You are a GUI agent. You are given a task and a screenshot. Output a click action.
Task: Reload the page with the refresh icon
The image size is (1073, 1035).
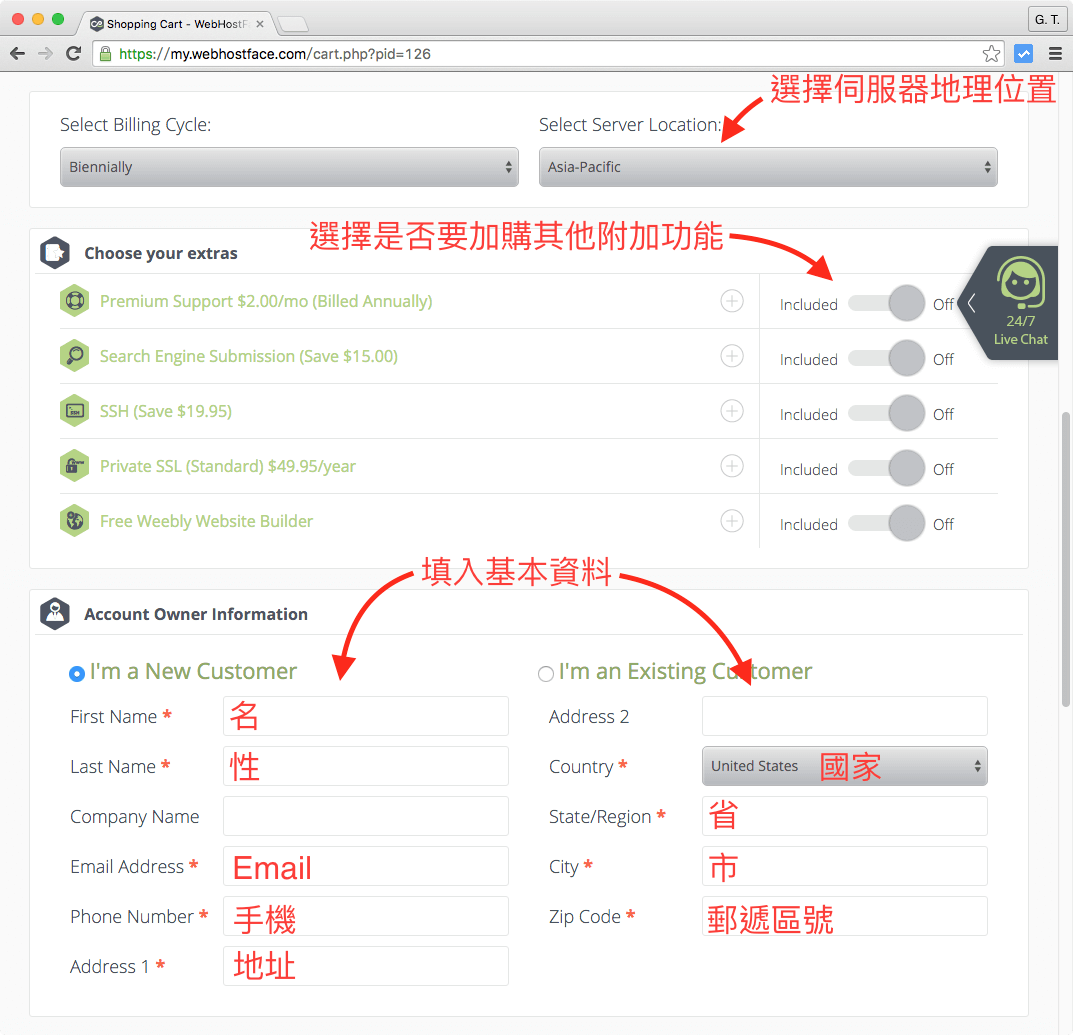(73, 54)
